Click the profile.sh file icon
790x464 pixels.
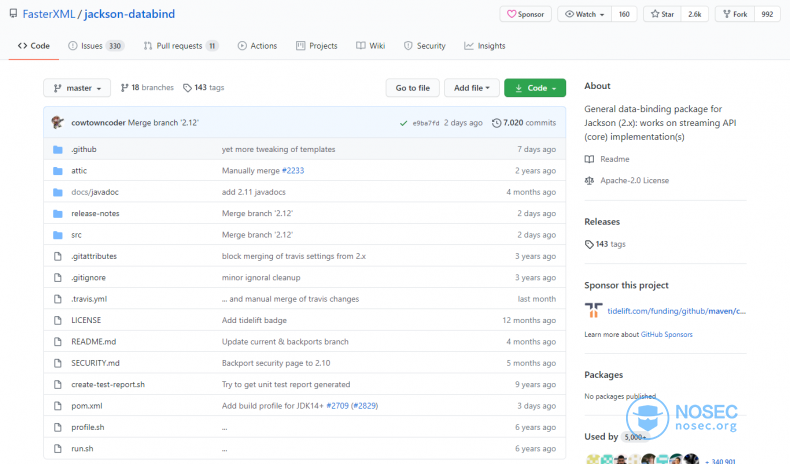pyautogui.click(x=58, y=427)
